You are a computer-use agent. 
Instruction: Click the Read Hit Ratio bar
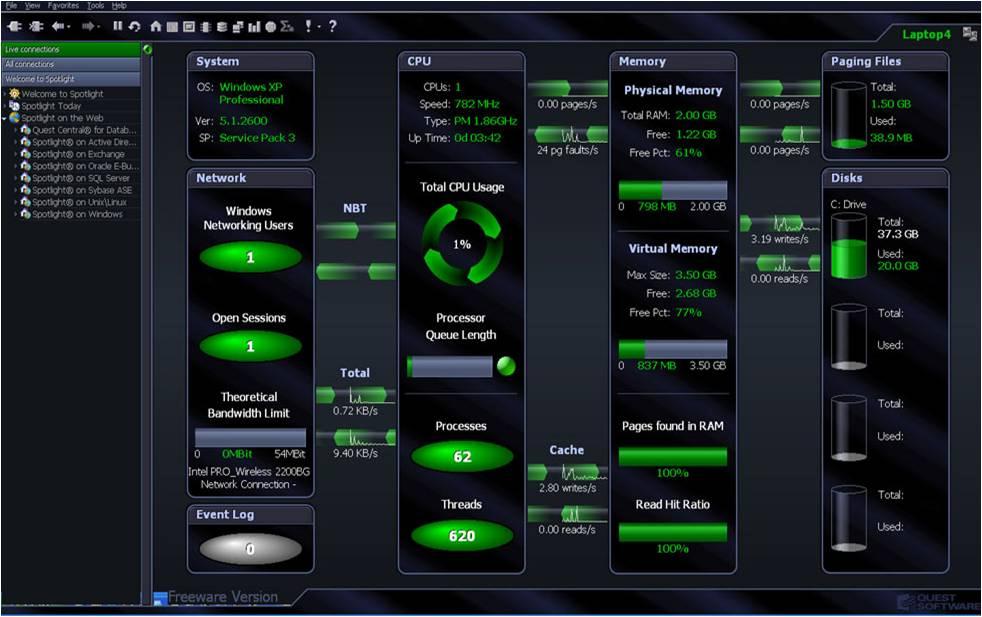[673, 532]
